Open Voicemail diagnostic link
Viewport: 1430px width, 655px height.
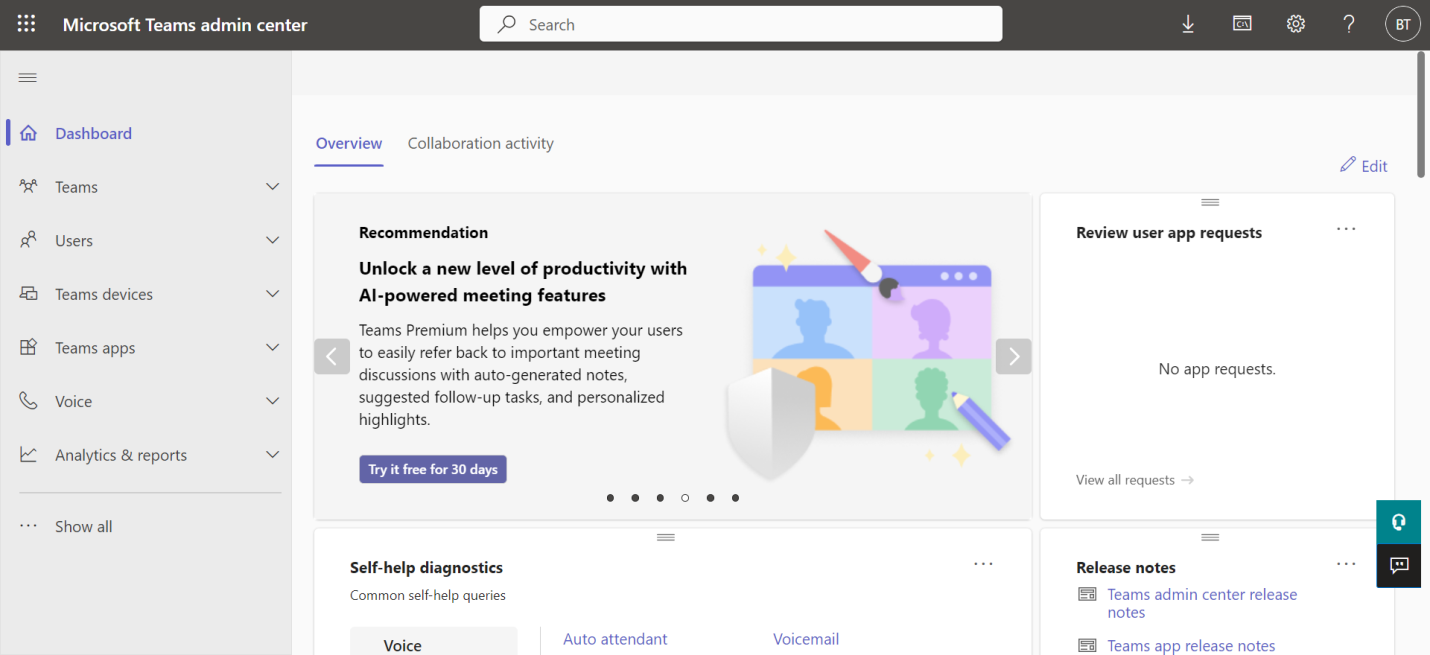pos(806,639)
